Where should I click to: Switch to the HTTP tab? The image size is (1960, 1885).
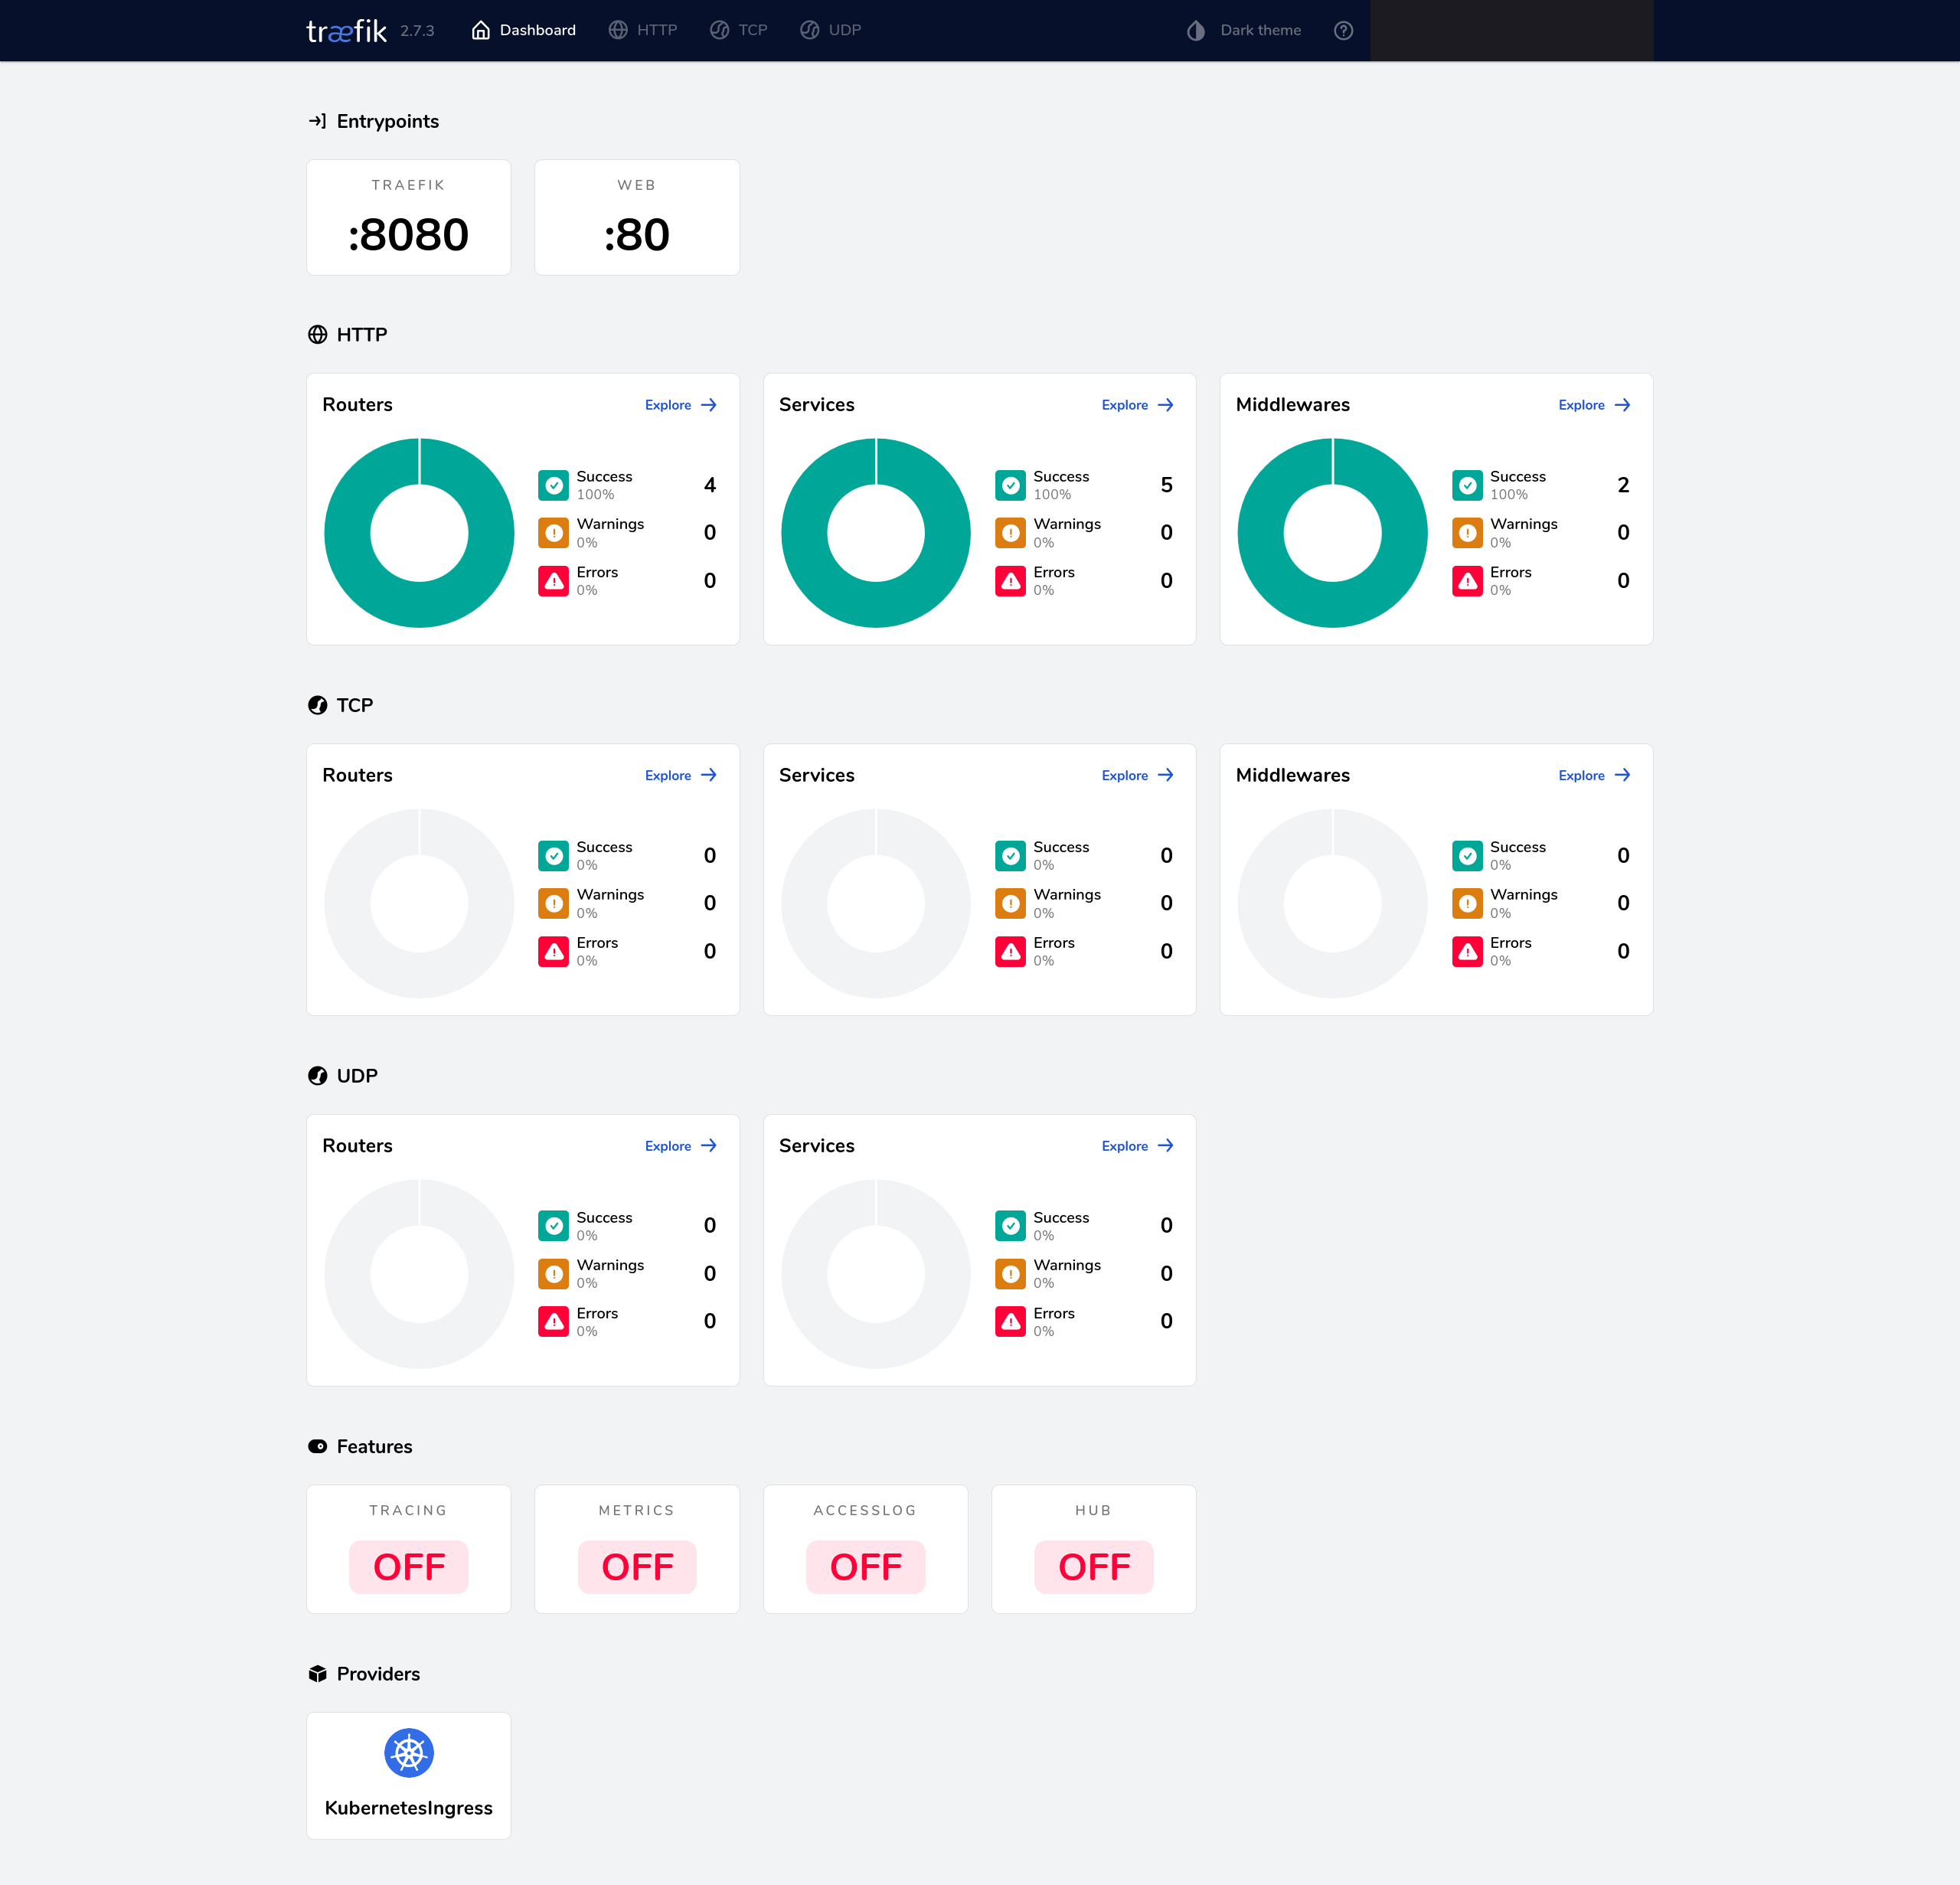(643, 30)
